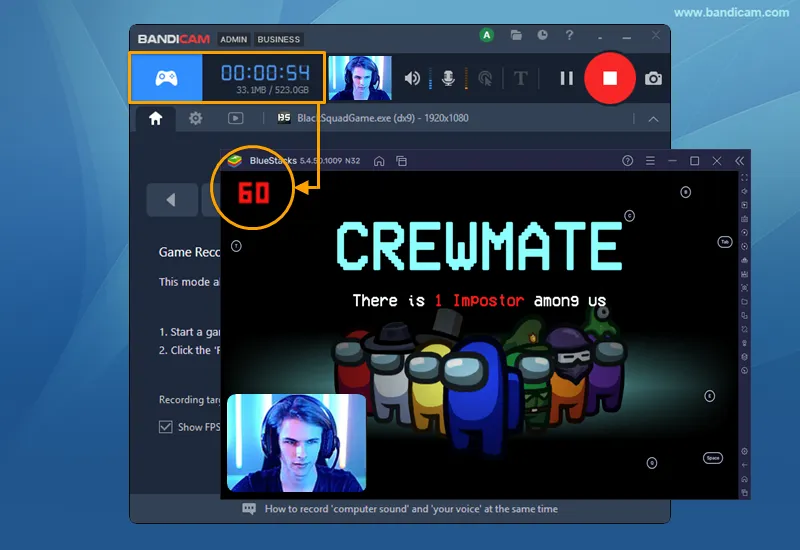Click the back arrow button in Bandicam

pos(172,199)
